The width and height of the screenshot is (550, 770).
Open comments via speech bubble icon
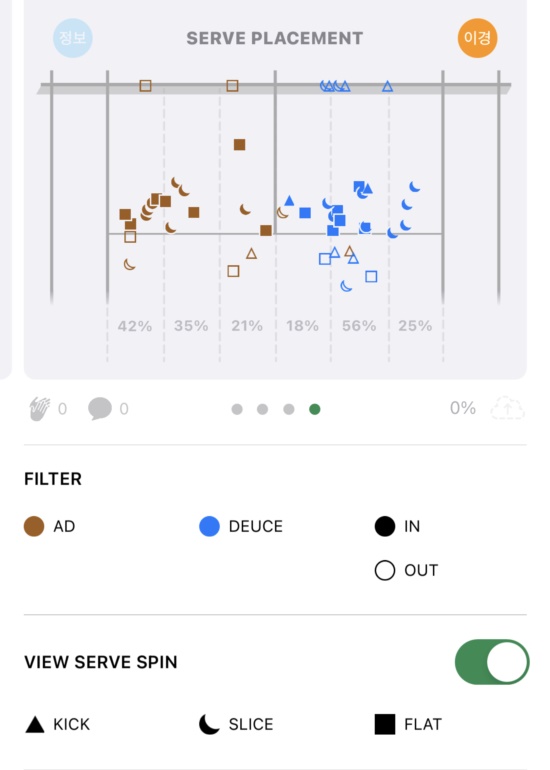click(x=100, y=409)
